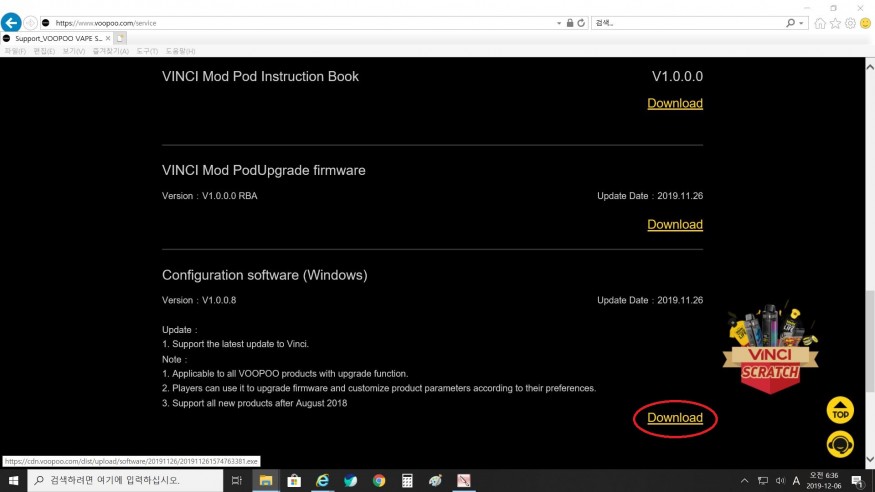Switch to Internet Explorer taskbar icon

[x=323, y=480]
